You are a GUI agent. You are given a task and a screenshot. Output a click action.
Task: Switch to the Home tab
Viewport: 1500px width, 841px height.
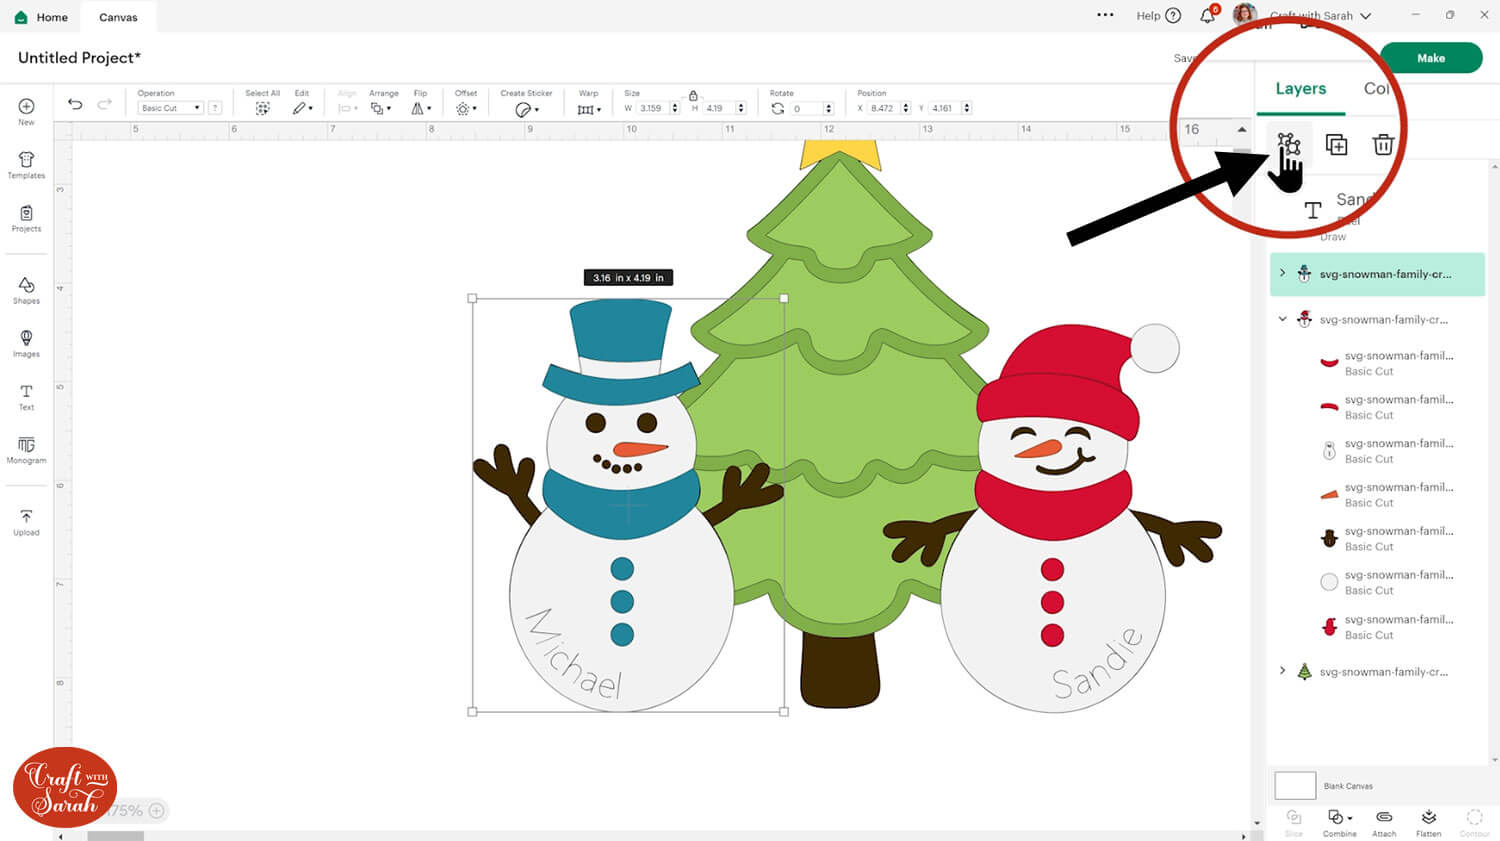click(x=42, y=17)
